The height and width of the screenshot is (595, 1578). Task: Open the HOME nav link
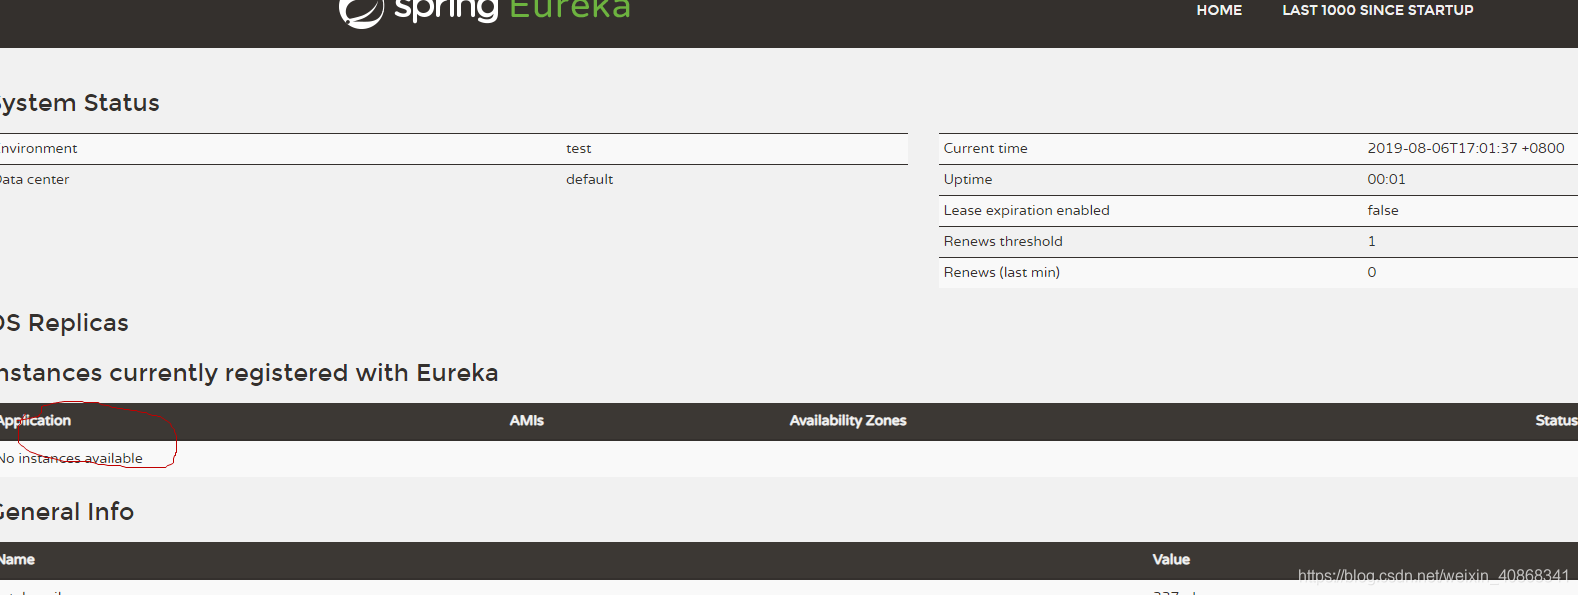click(1219, 10)
